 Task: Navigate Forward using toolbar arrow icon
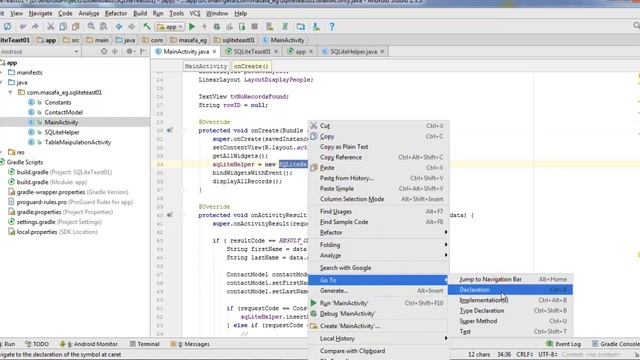131,27
